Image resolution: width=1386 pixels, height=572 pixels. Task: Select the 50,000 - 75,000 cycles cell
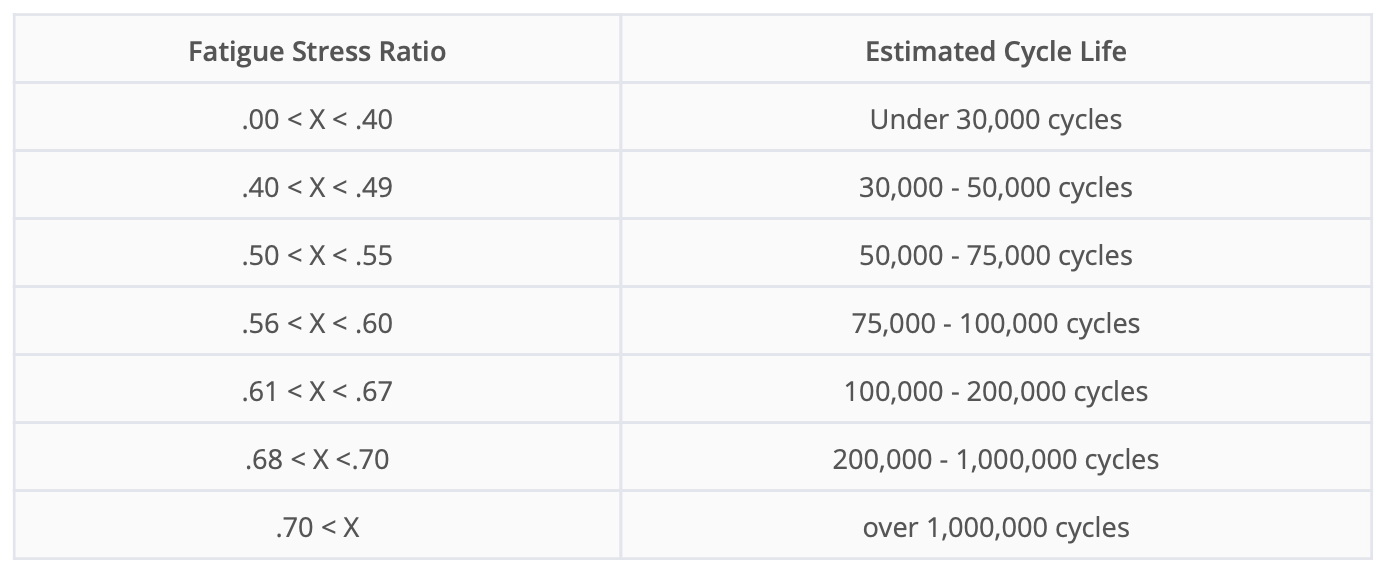coord(995,256)
